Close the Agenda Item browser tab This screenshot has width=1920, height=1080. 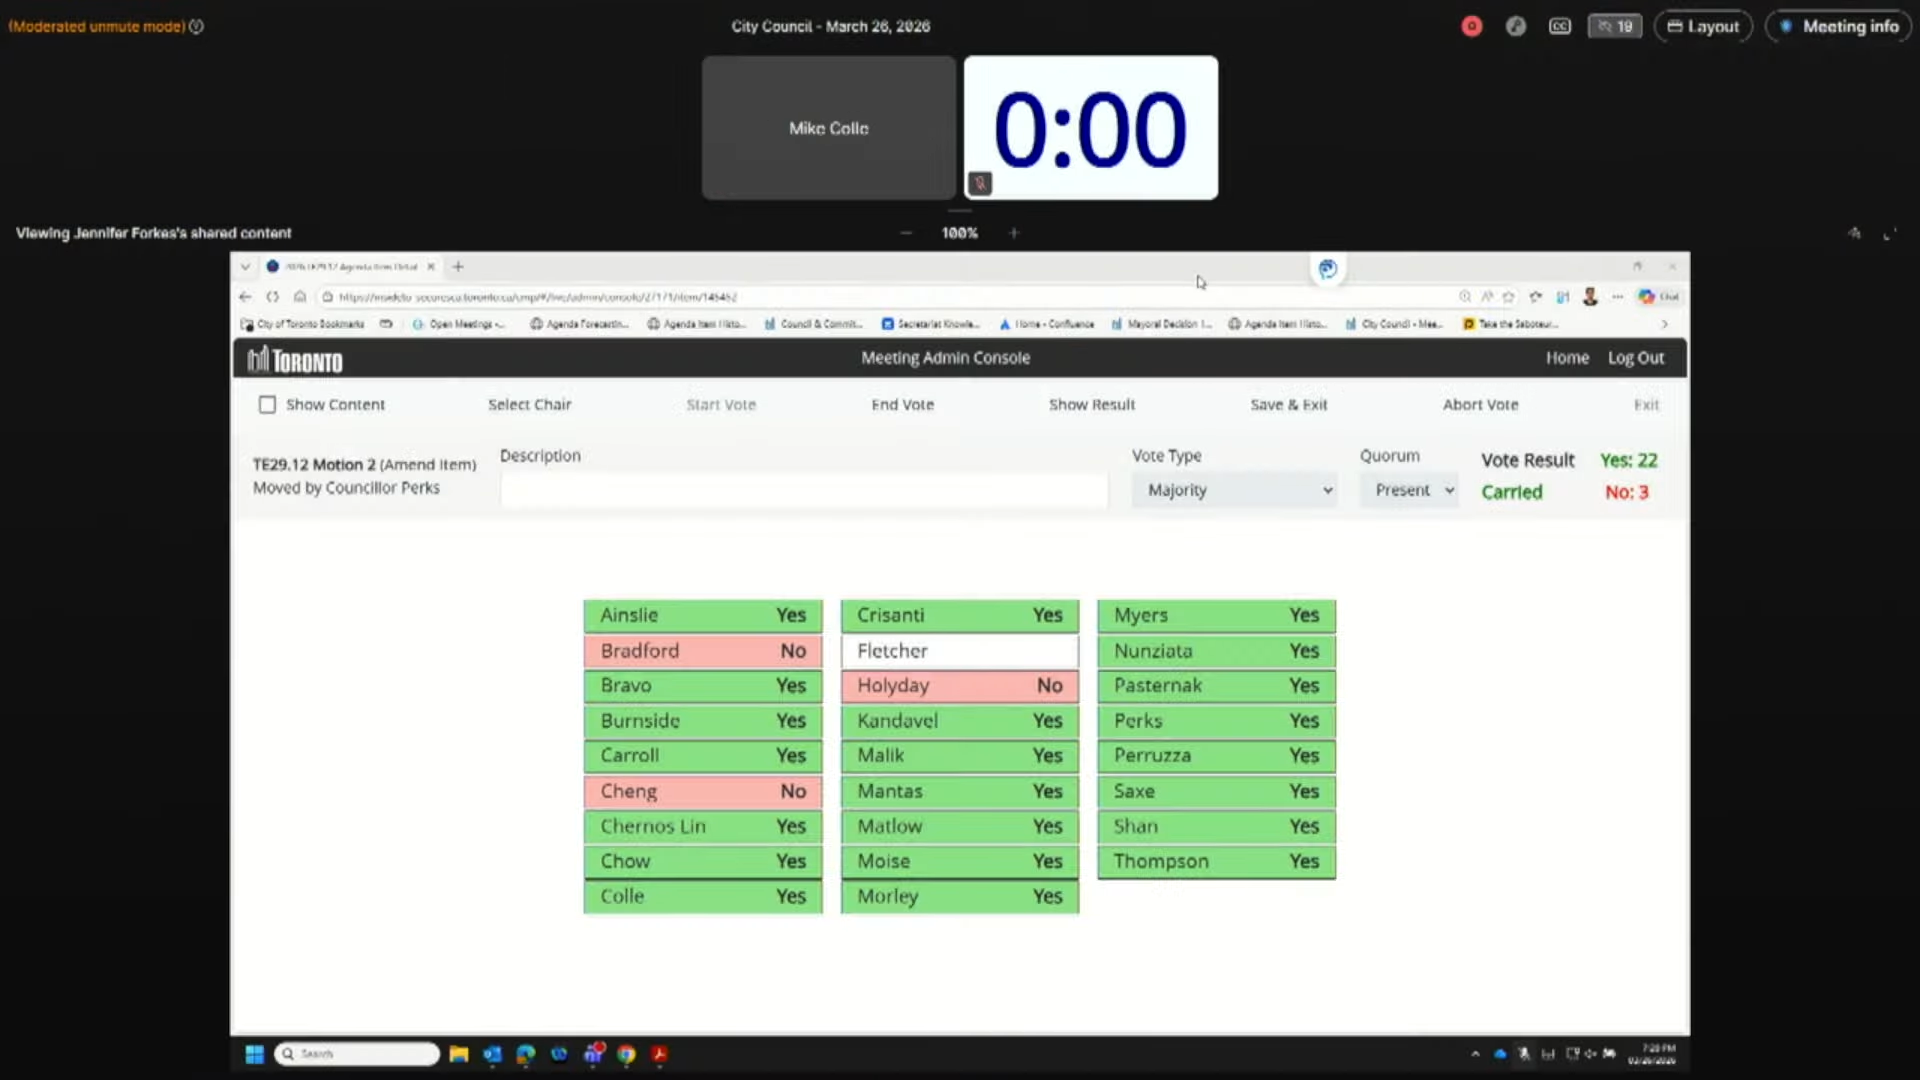(x=431, y=267)
